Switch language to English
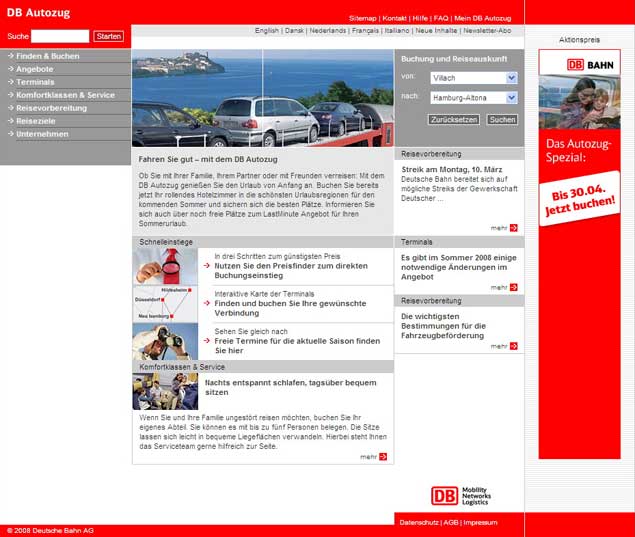 pyautogui.click(x=266, y=30)
